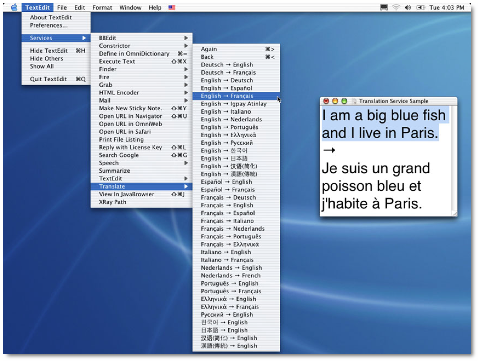Minimize the Translation Service Sample window

pos(335,101)
